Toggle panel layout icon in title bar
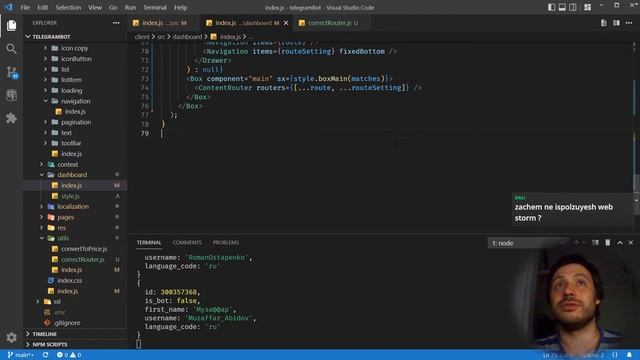The height and width of the screenshot is (360, 640). 562,7
